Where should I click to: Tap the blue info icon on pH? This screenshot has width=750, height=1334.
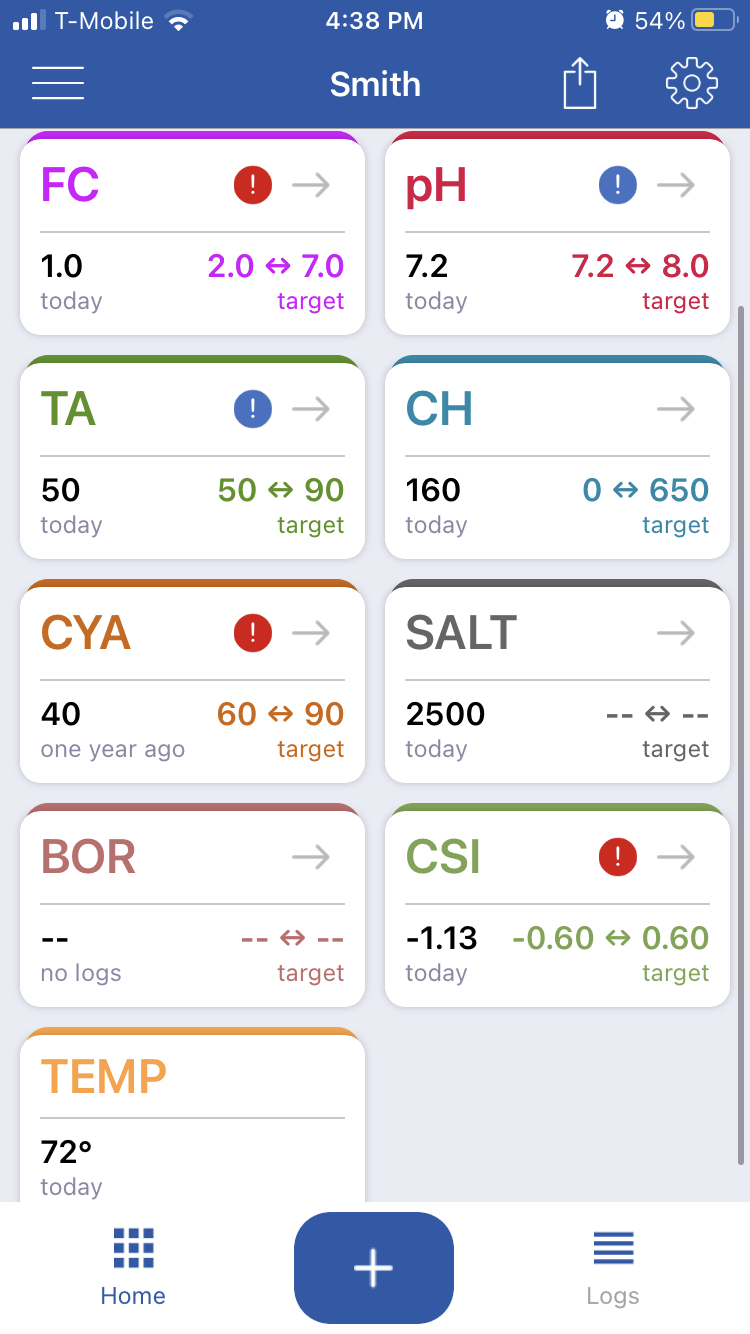[x=618, y=185]
